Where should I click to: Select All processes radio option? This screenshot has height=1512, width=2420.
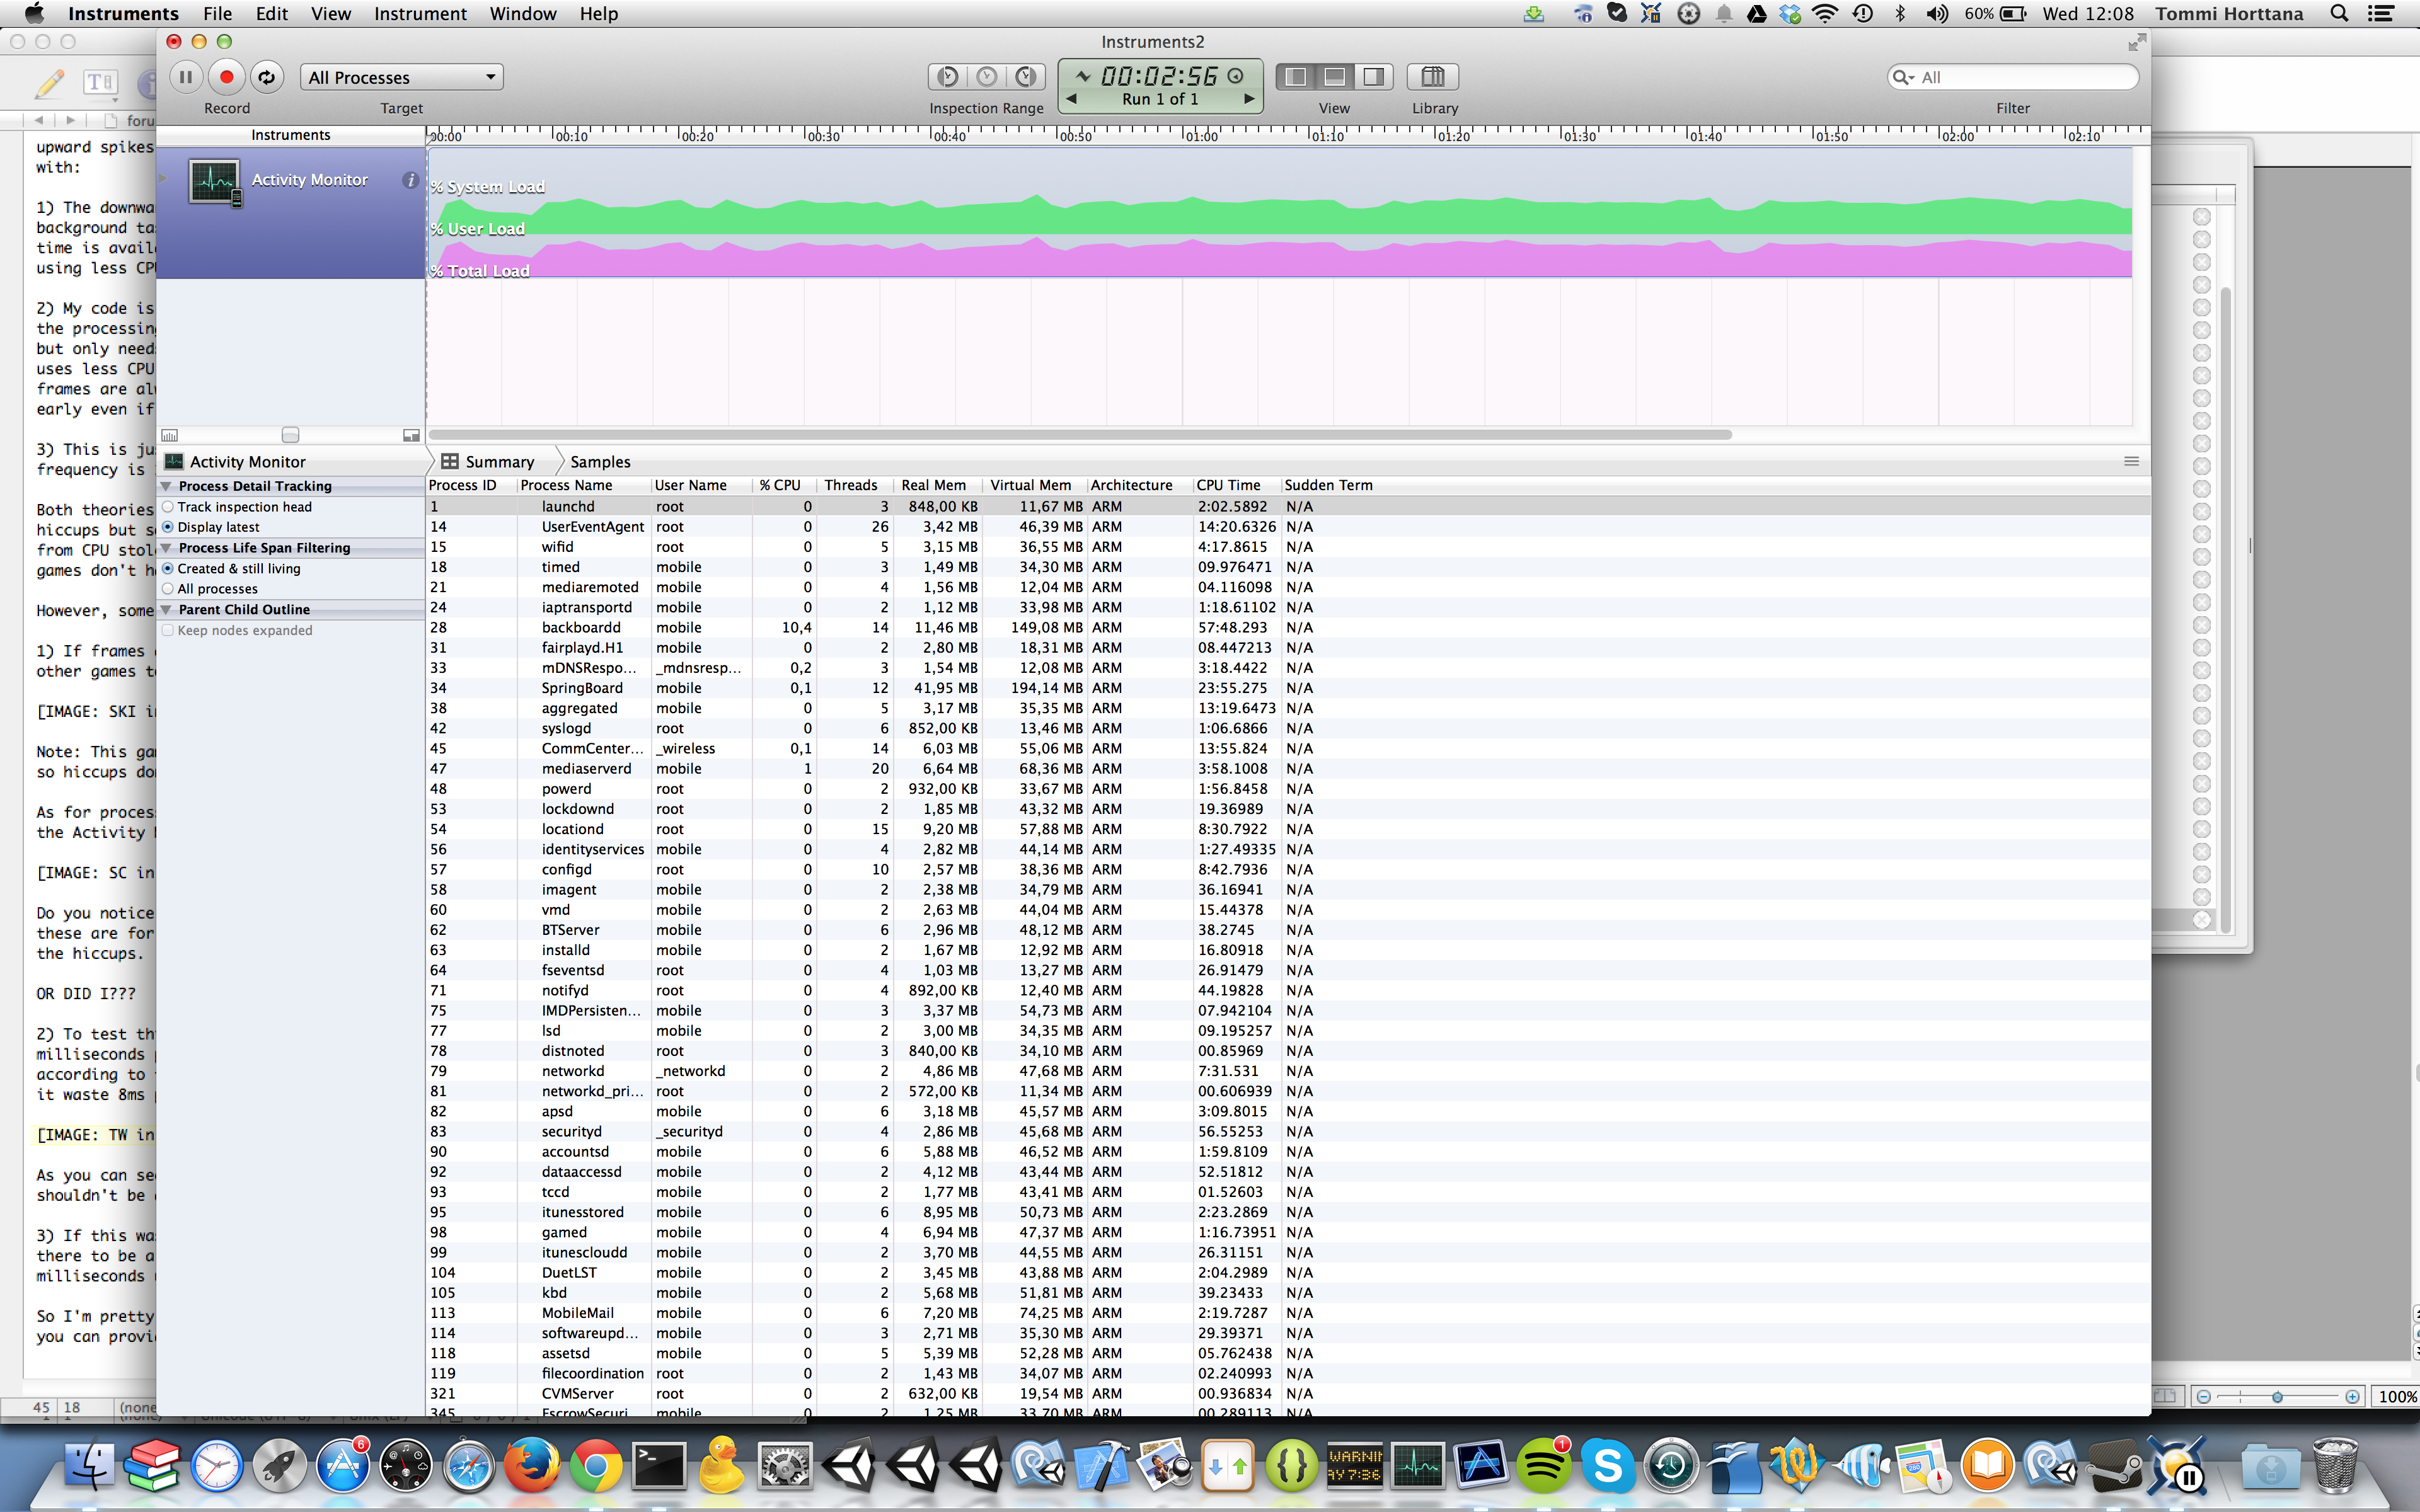coord(168,589)
